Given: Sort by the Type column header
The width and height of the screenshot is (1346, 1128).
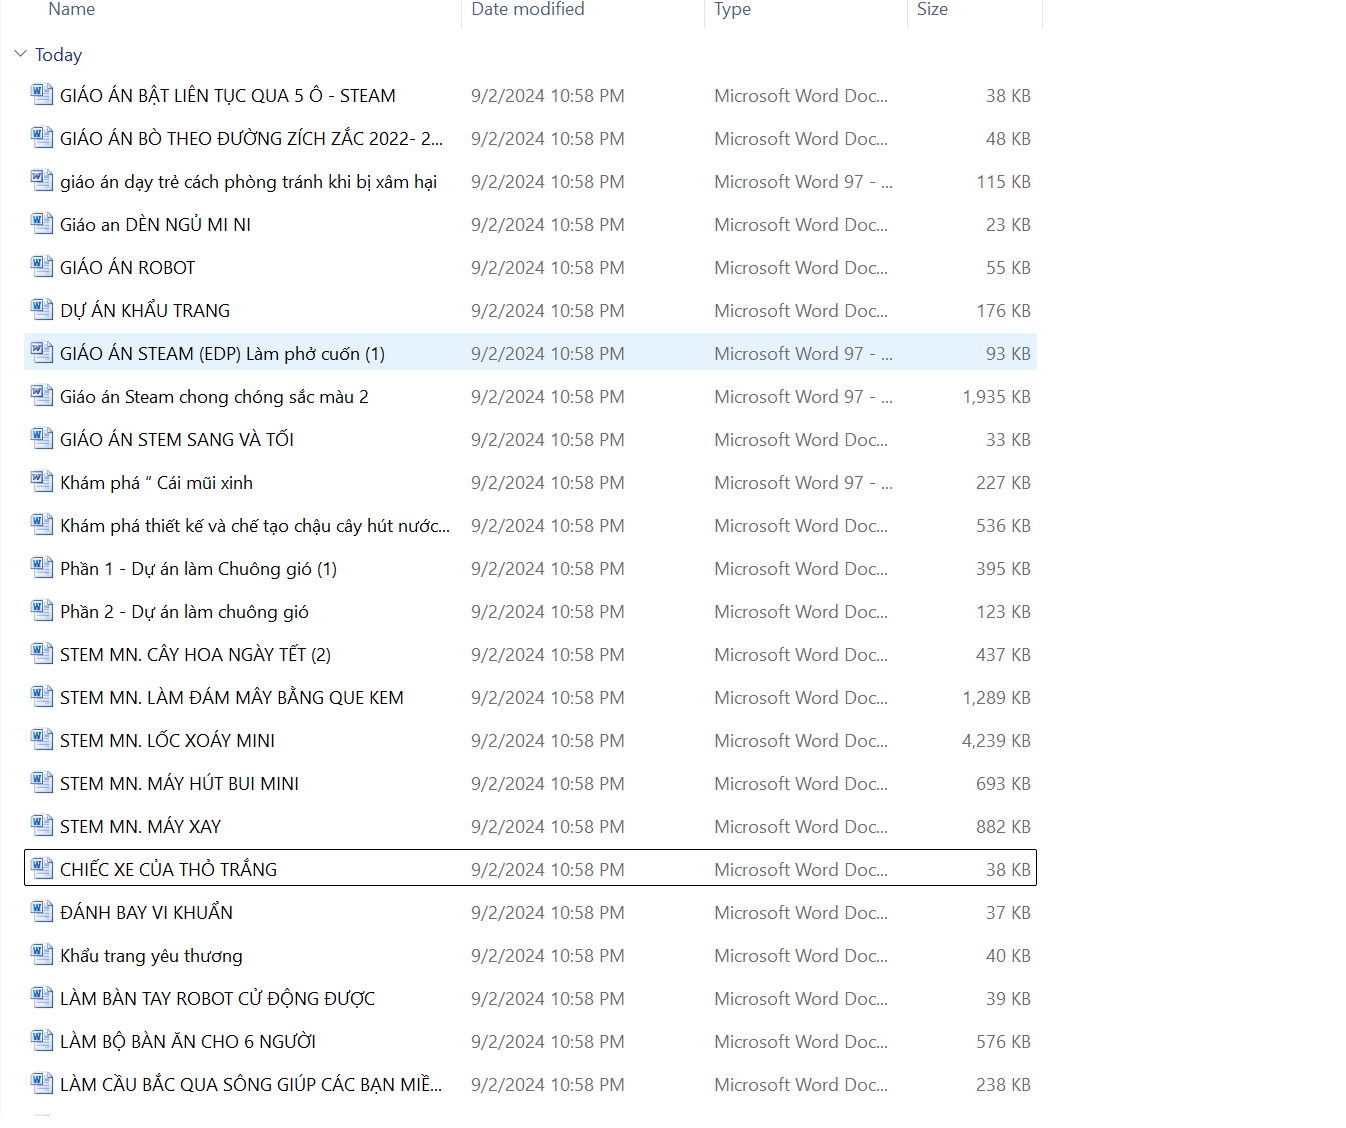Looking at the screenshot, I should pos(732,9).
